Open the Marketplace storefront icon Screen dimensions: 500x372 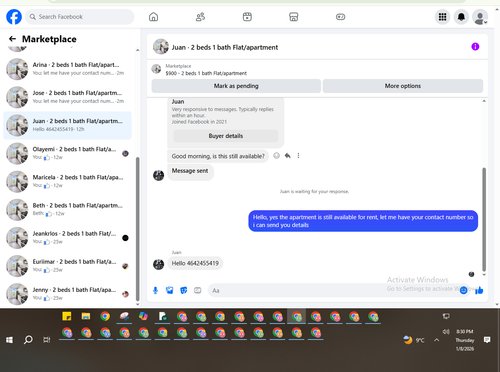click(x=294, y=17)
